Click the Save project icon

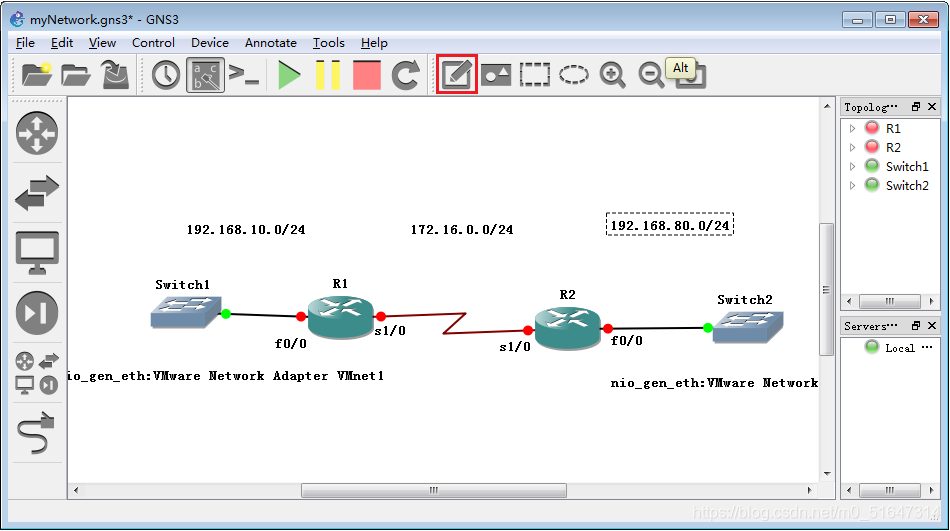[115, 75]
